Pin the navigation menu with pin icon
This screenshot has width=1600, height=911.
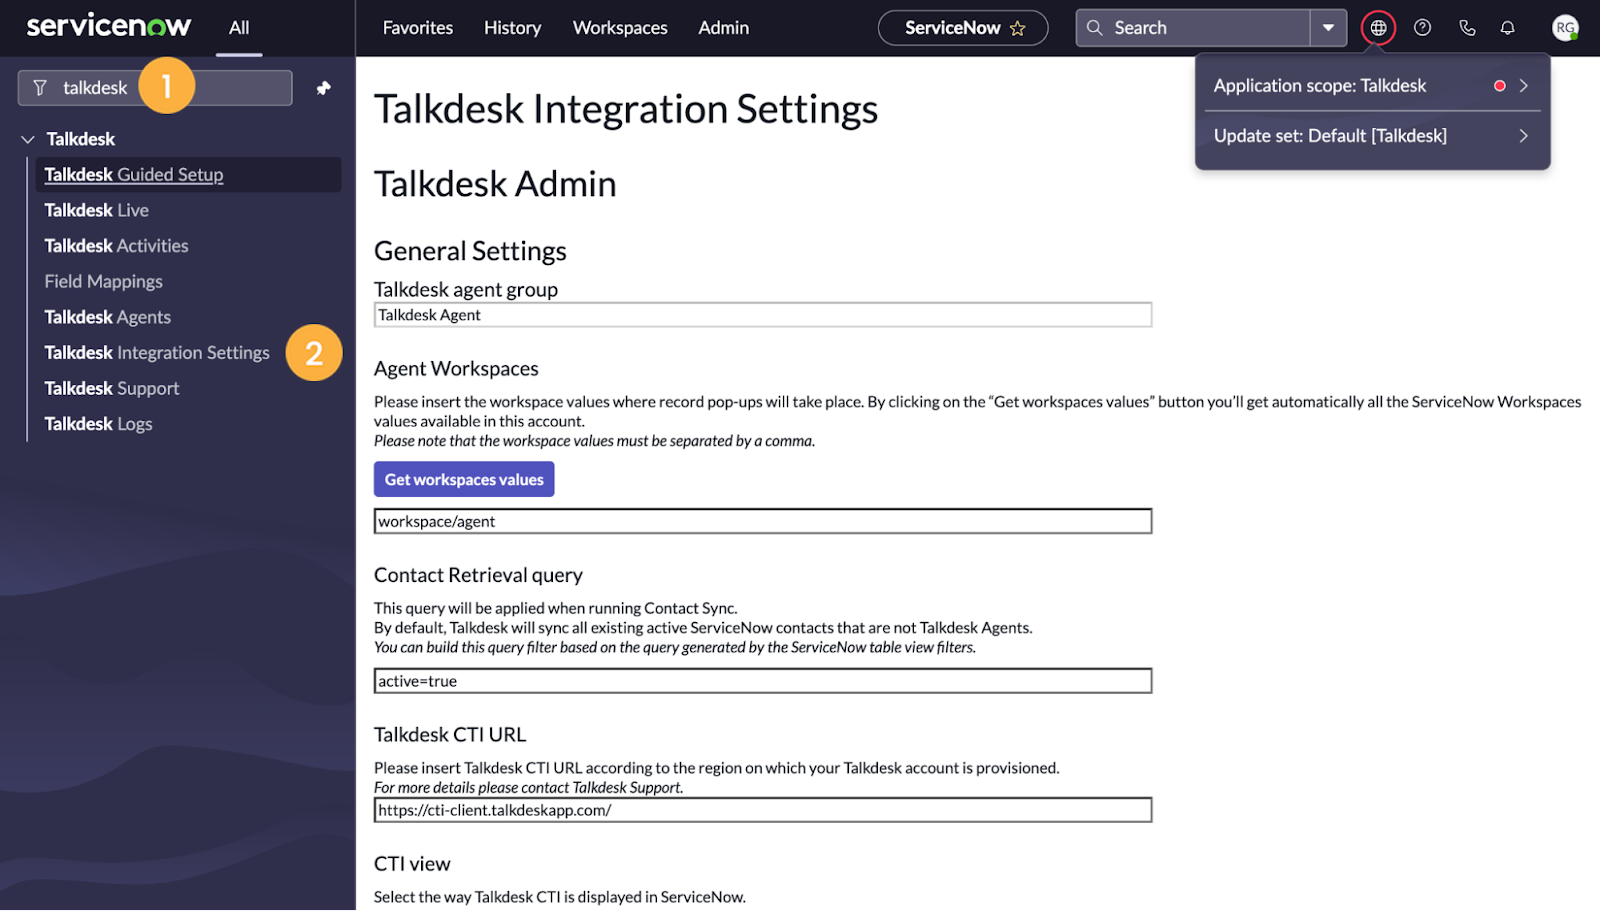(x=322, y=88)
